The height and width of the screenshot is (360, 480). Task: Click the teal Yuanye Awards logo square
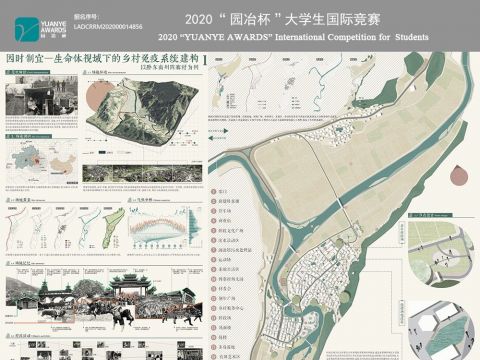coord(26,29)
